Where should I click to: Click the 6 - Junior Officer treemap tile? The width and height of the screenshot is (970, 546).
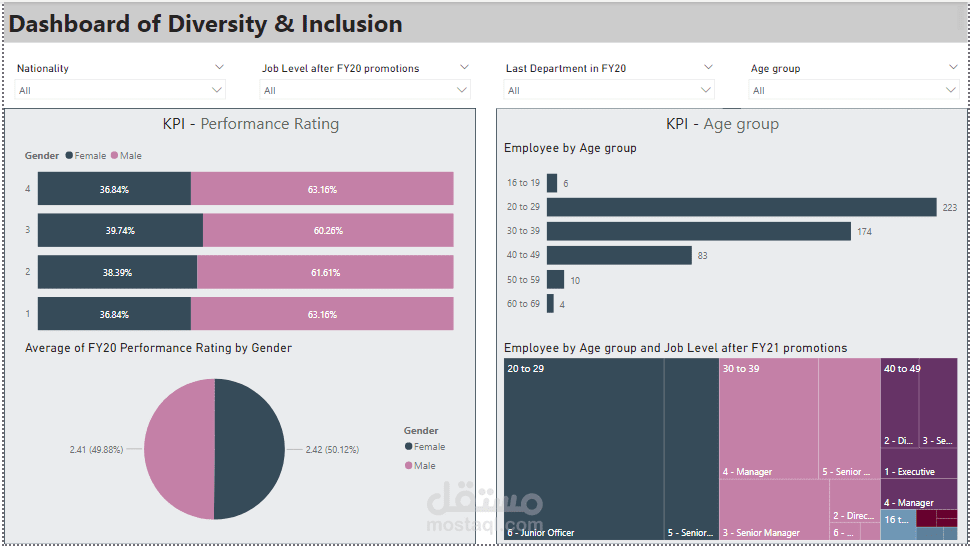[x=583, y=450]
